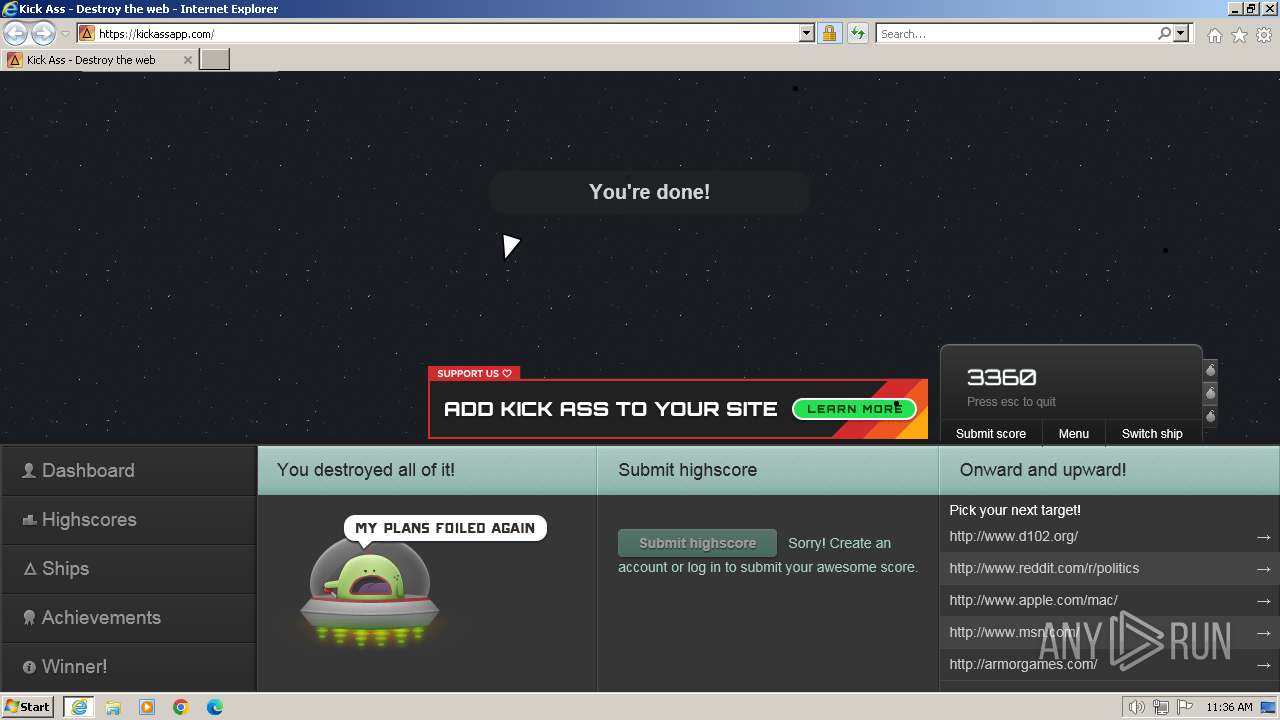
Task: Open Chrome taskbar icon
Action: 181,706
